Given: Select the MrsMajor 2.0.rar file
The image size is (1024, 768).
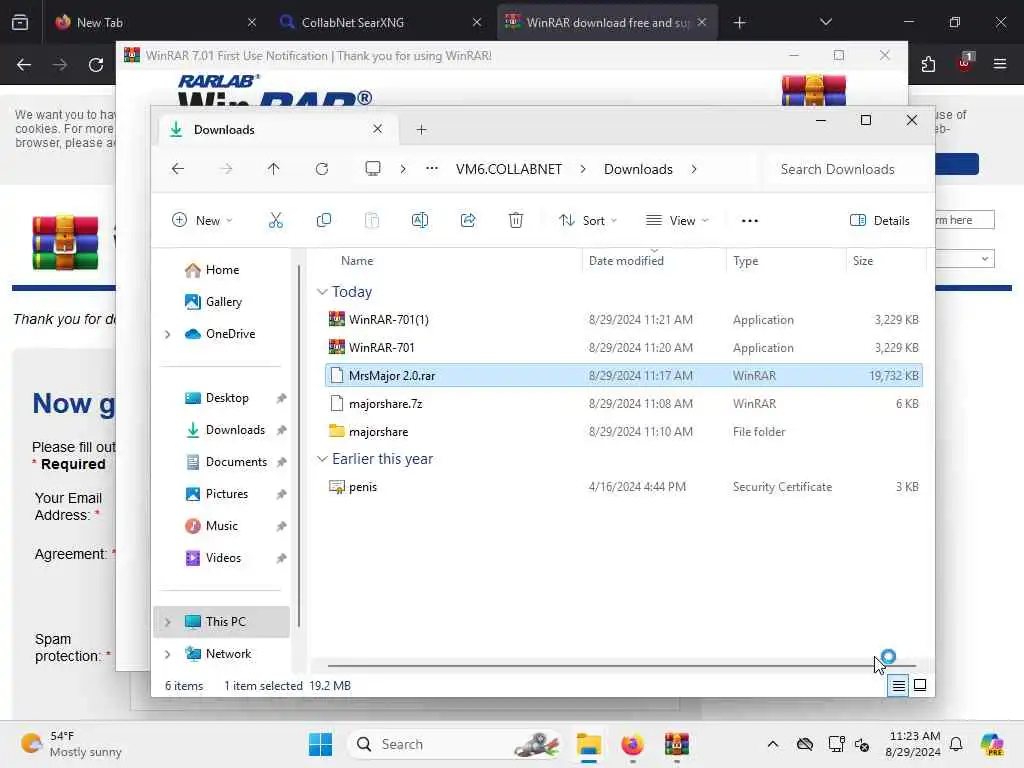Looking at the screenshot, I should (x=624, y=376).
